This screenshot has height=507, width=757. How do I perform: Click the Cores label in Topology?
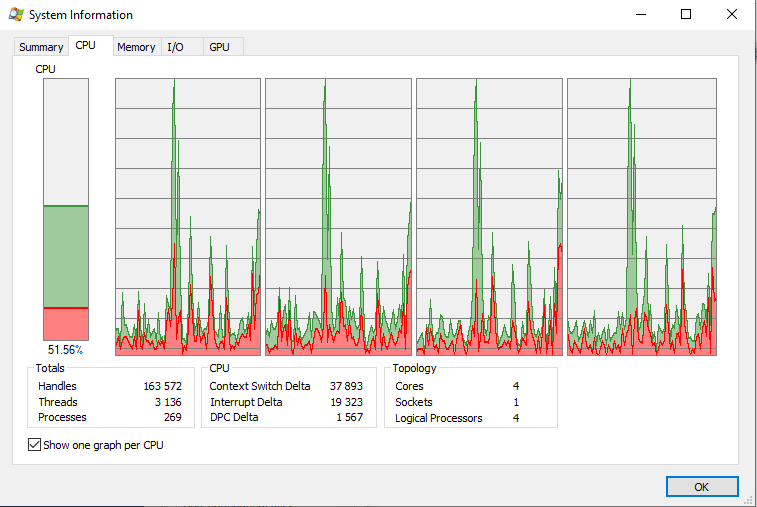coord(409,386)
